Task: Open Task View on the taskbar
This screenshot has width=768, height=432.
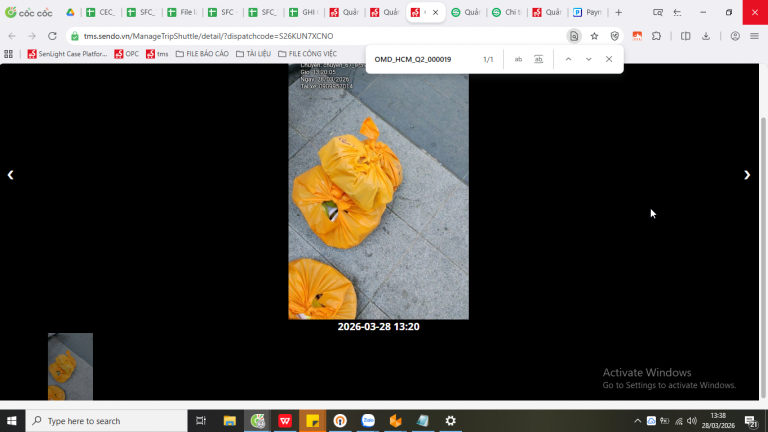Action: pos(201,421)
